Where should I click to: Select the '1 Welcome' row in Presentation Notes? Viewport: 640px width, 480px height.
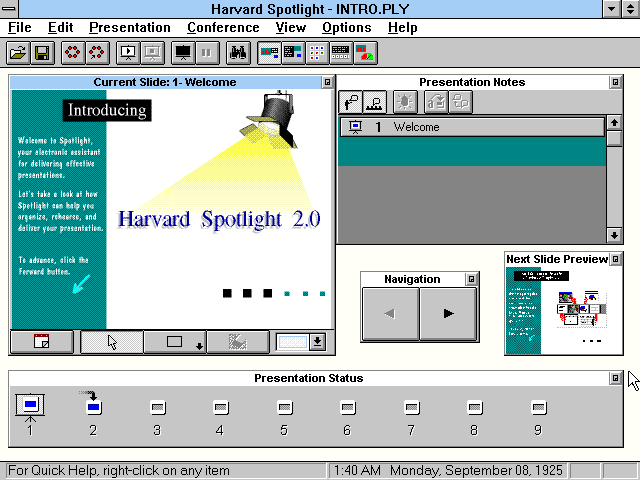click(x=472, y=127)
